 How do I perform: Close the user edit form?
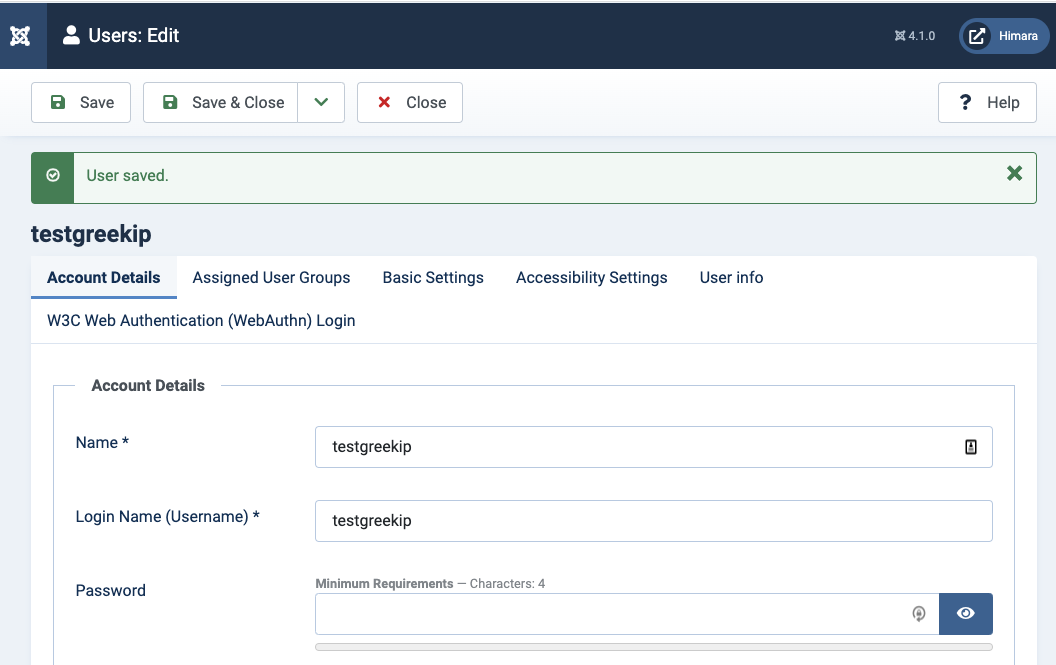click(x=410, y=102)
